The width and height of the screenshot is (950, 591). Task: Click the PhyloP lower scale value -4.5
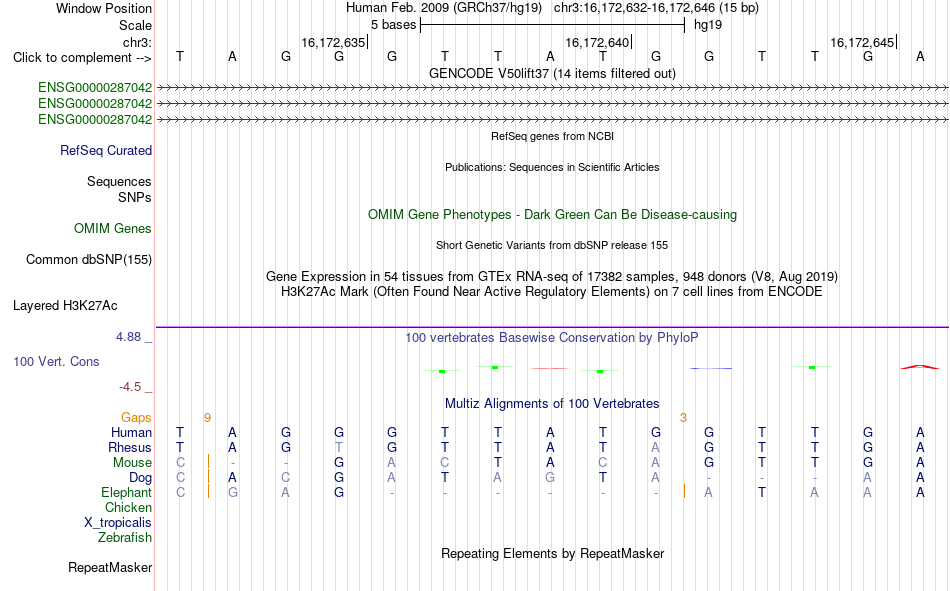click(130, 387)
